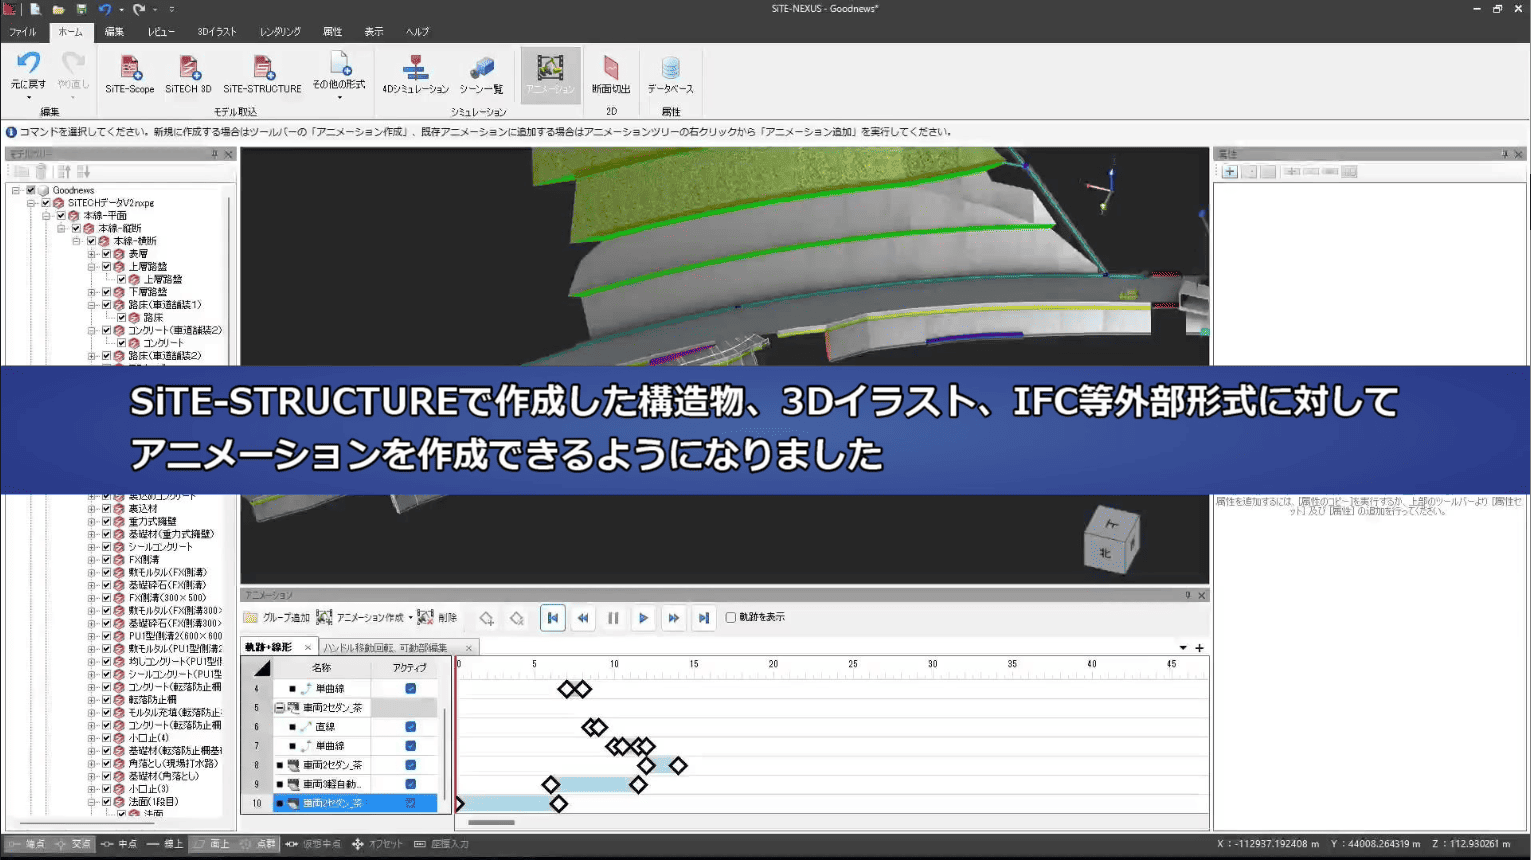Click the 削除 delete animation icon

coord(426,618)
